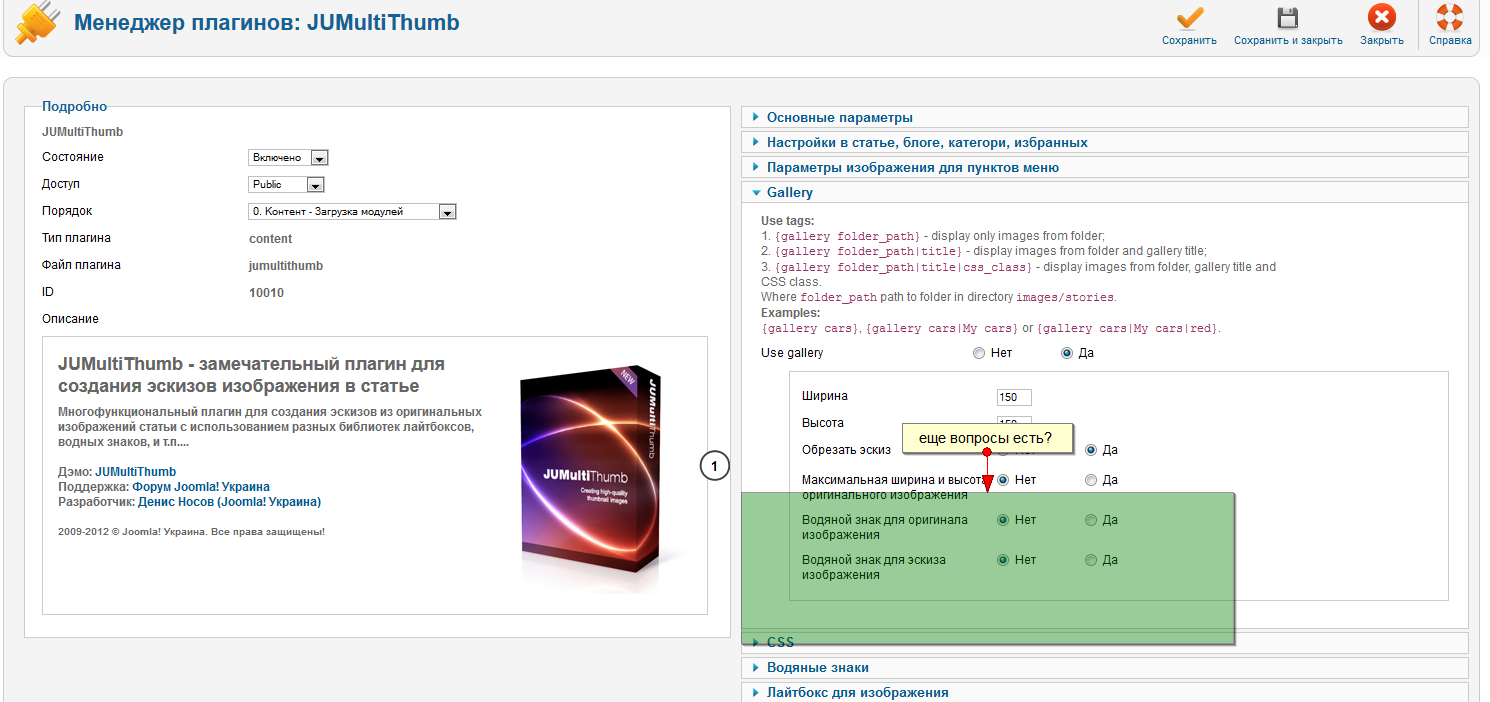Screen dimensions: 1490x702
Task: Click the plugin manager plug icon
Action: pos(38,24)
